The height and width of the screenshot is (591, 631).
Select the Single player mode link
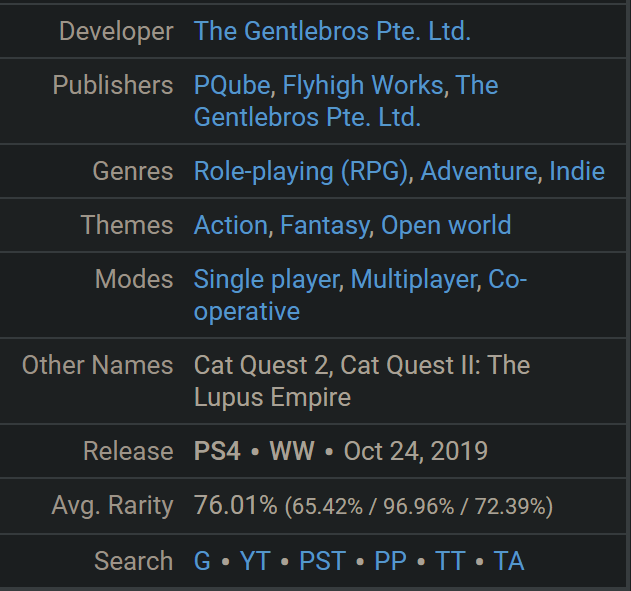tap(266, 279)
